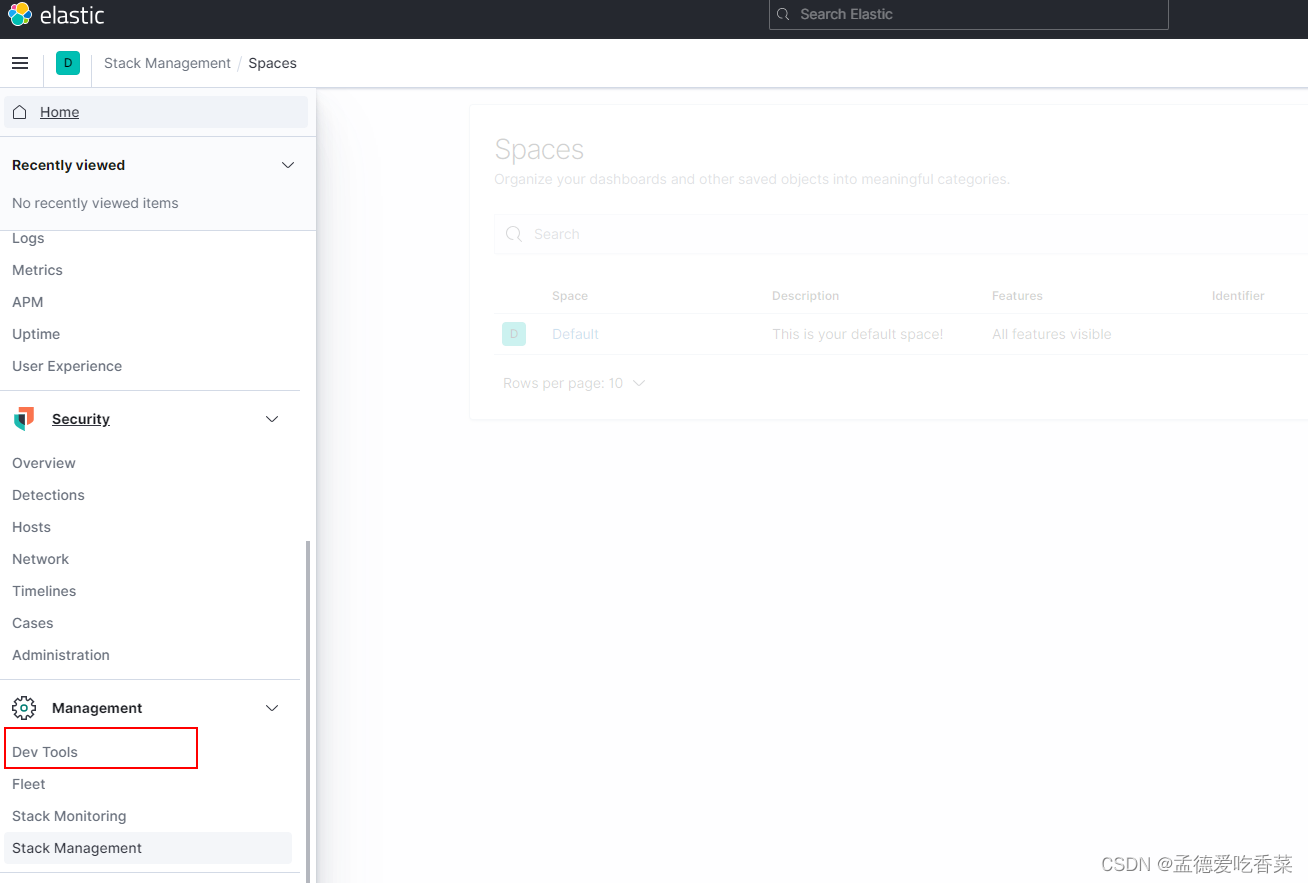This screenshot has width=1308, height=883.
Task: Sort by the Identifier column header
Action: point(1238,296)
